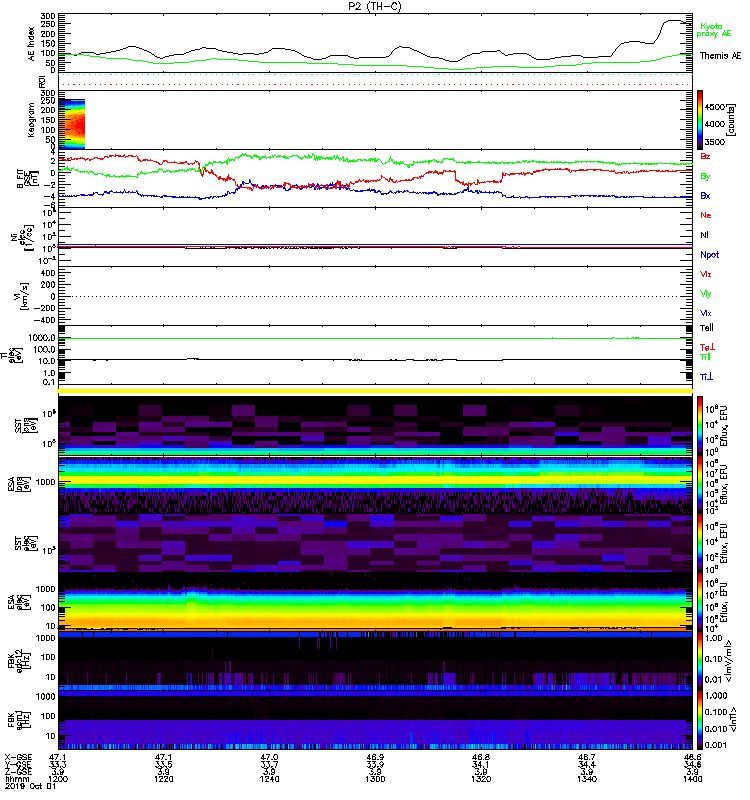
Task: Click the "Keogram" vertical axis label
Action: (x=32, y=120)
